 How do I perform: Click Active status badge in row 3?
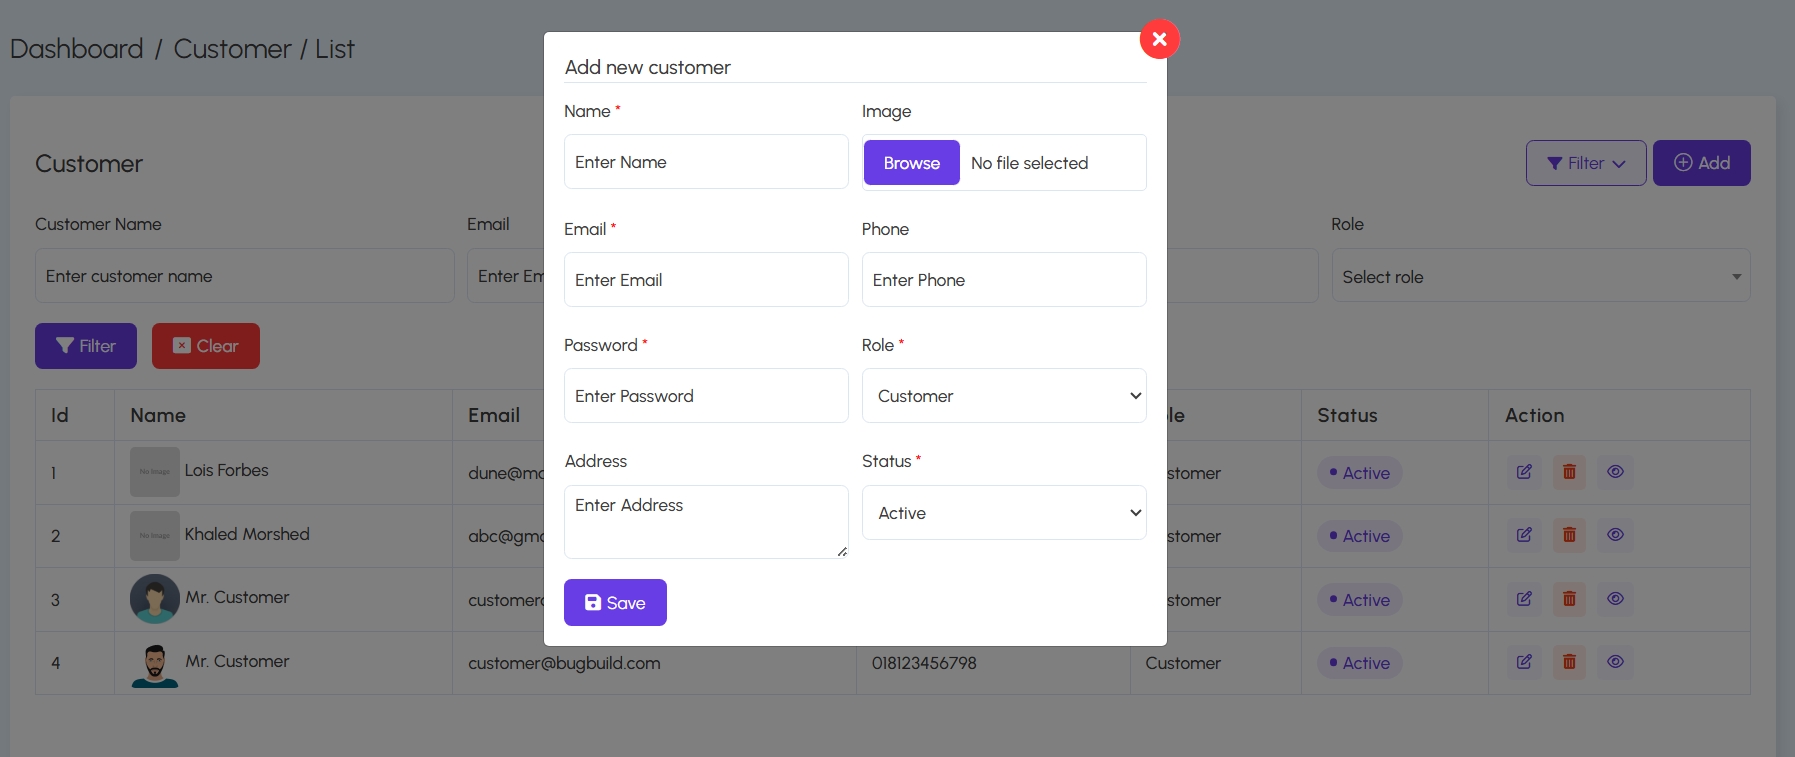pos(1360,600)
